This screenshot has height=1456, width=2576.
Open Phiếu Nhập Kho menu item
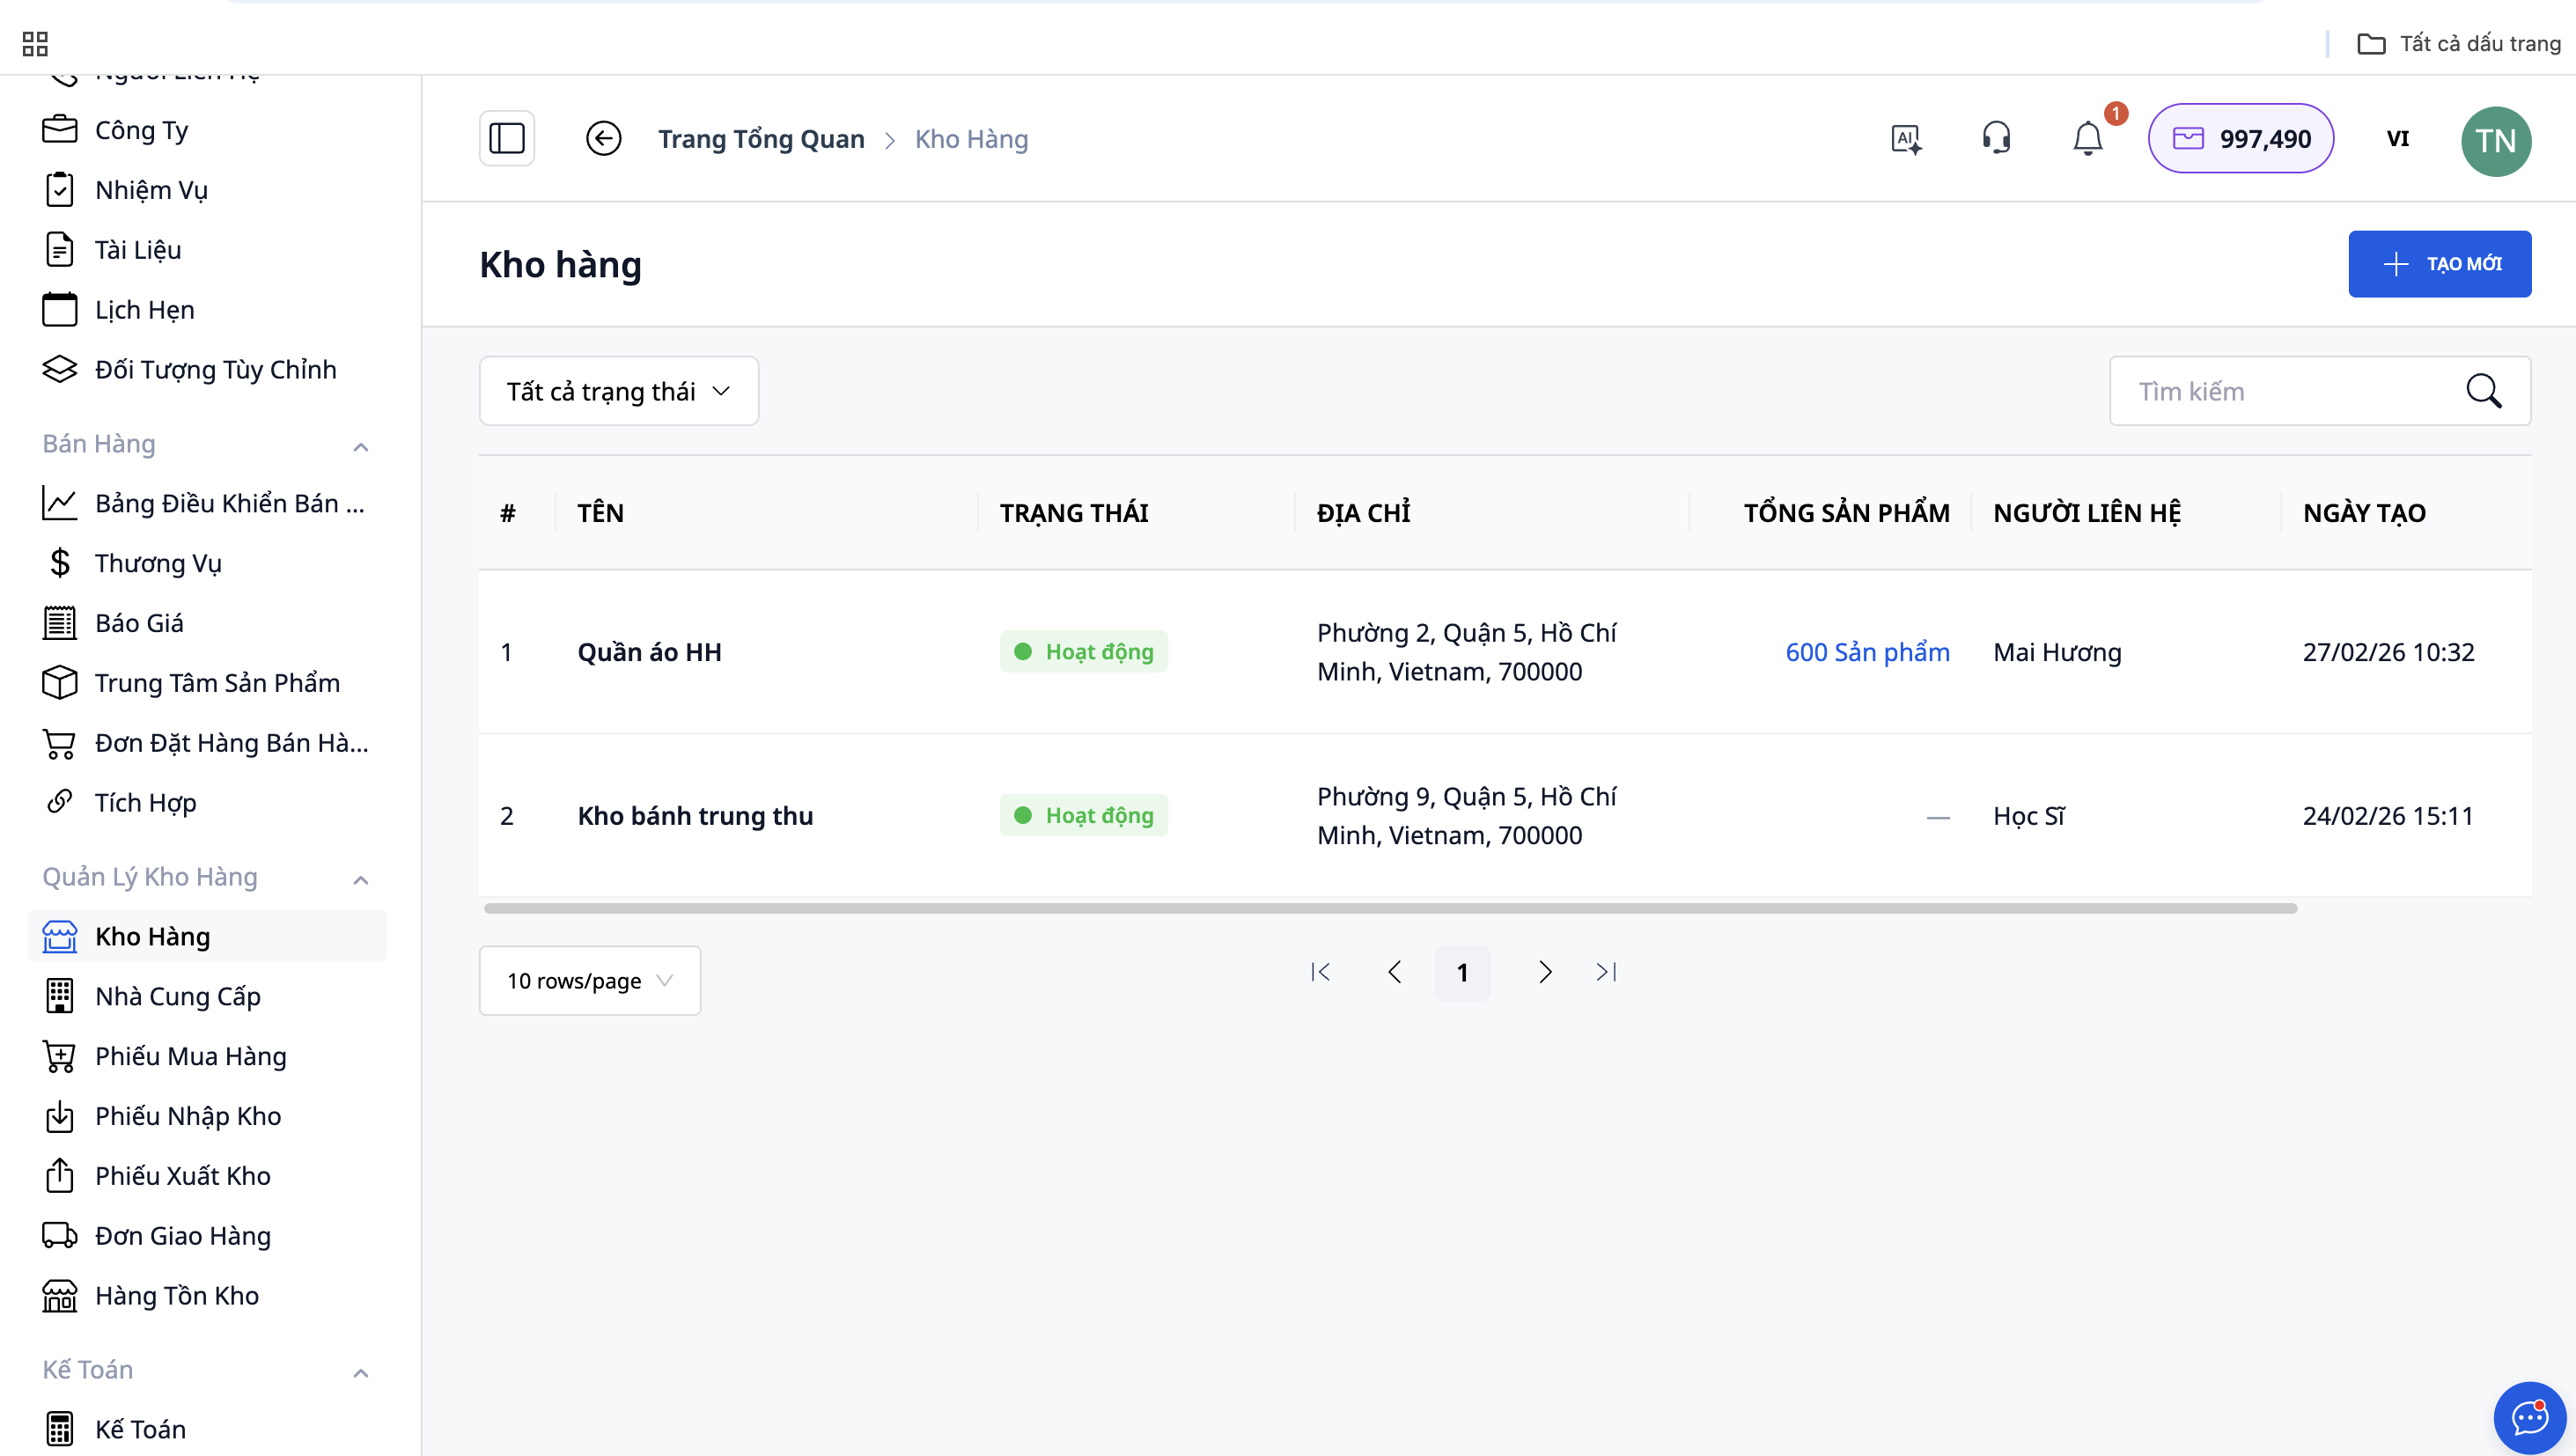(x=188, y=1115)
